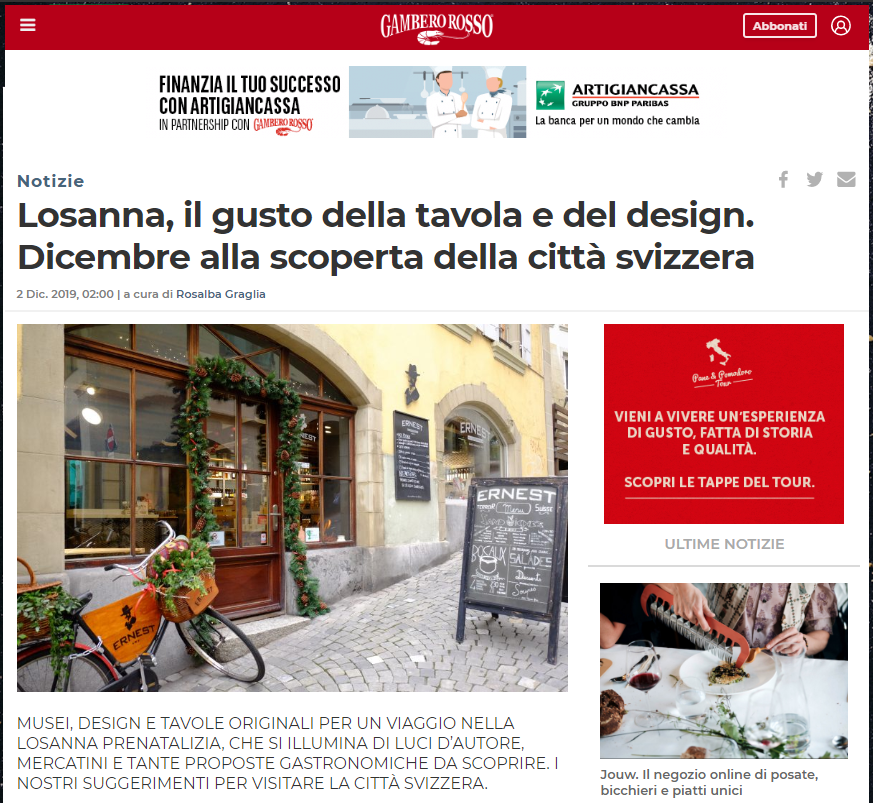
Task: Open the user account profile icon
Action: pos(841,26)
